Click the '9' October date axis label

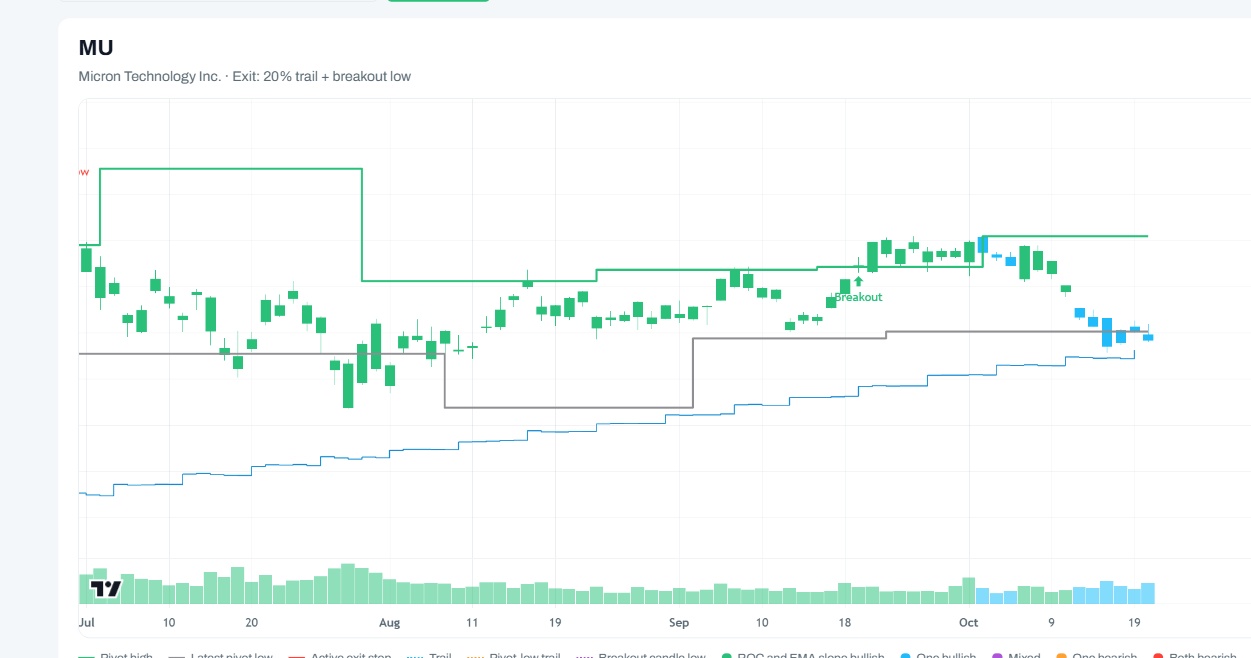pos(1051,622)
